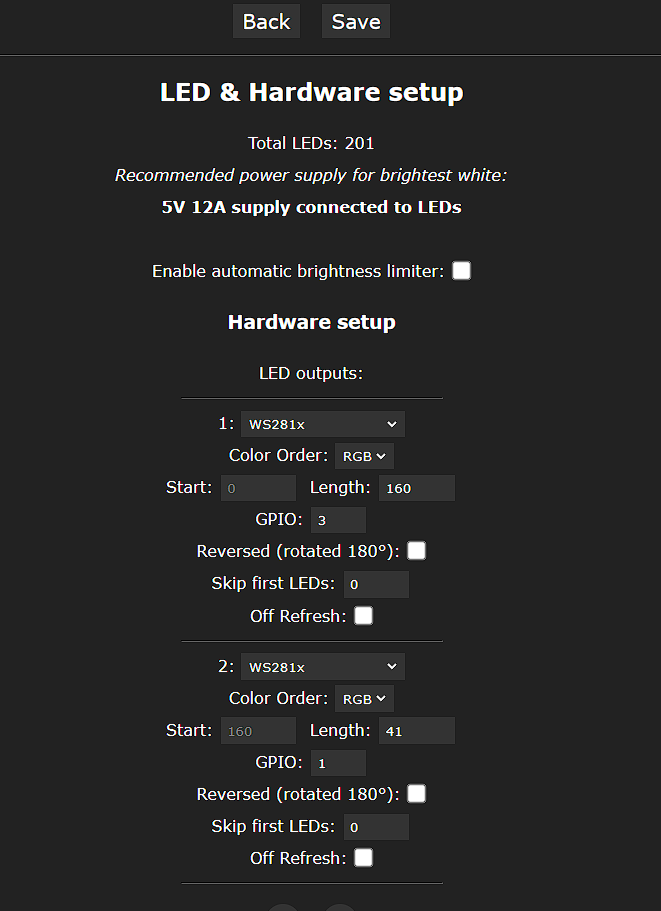Change Color Order selection for output 2

point(364,698)
